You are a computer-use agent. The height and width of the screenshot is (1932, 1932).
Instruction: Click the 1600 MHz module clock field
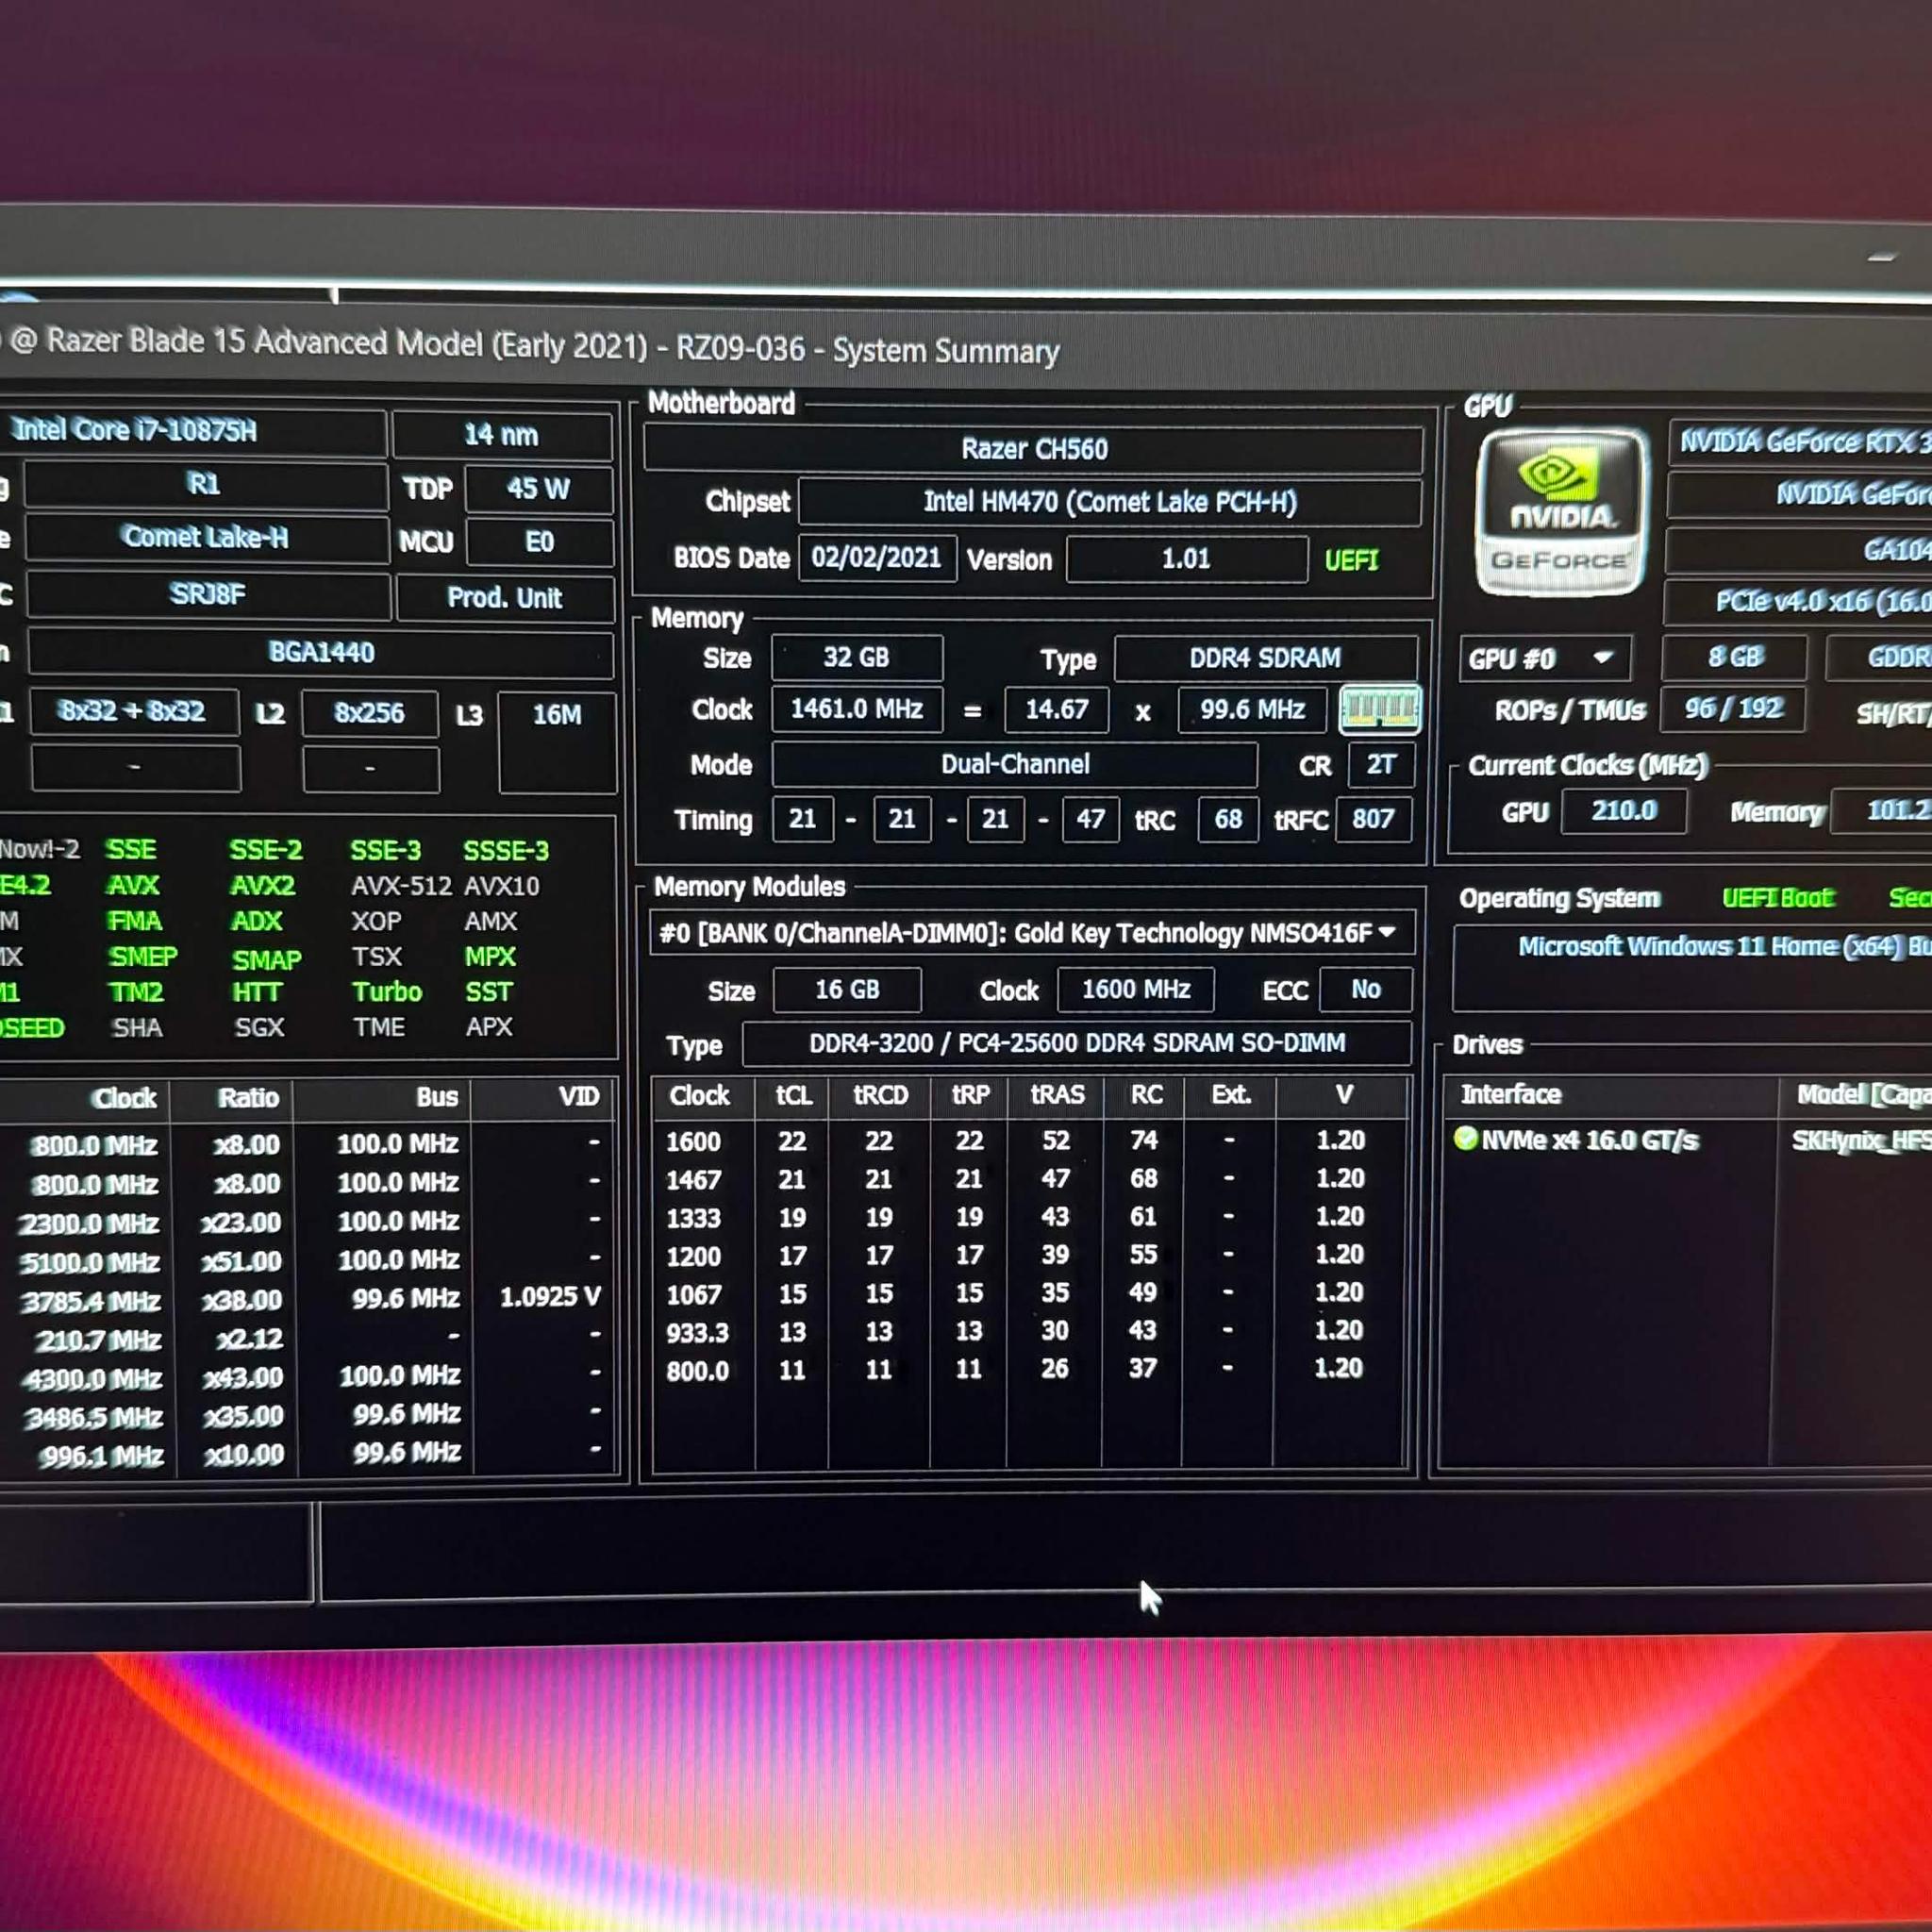coord(1136,990)
